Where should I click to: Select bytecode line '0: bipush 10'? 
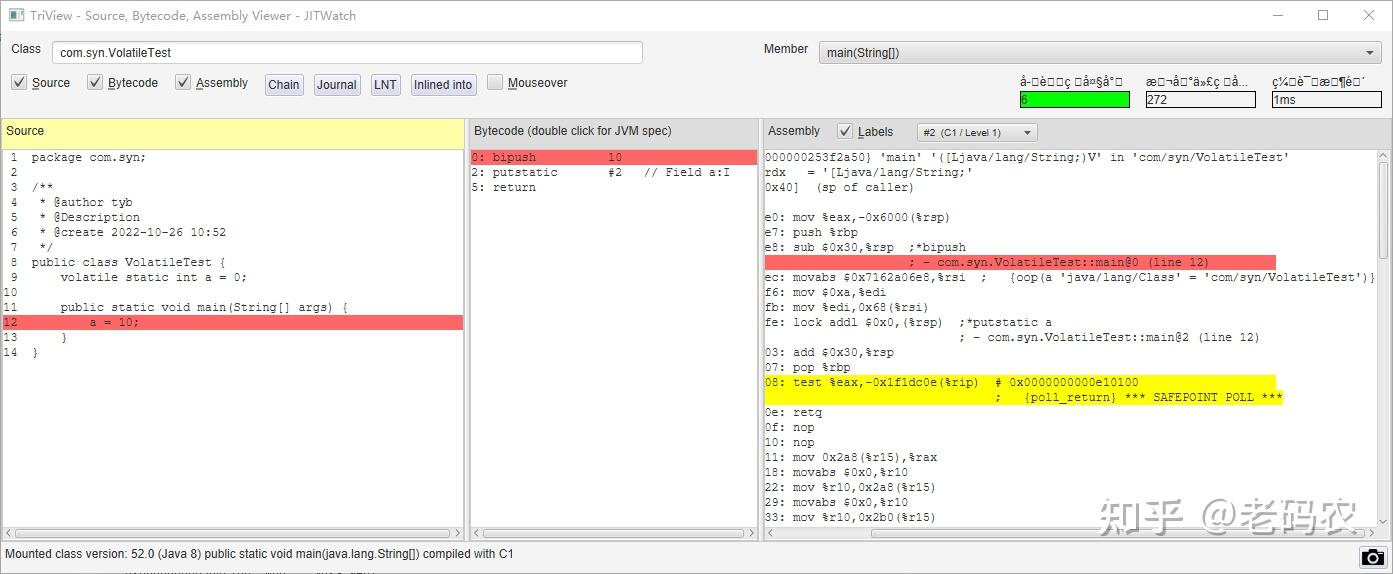point(613,157)
